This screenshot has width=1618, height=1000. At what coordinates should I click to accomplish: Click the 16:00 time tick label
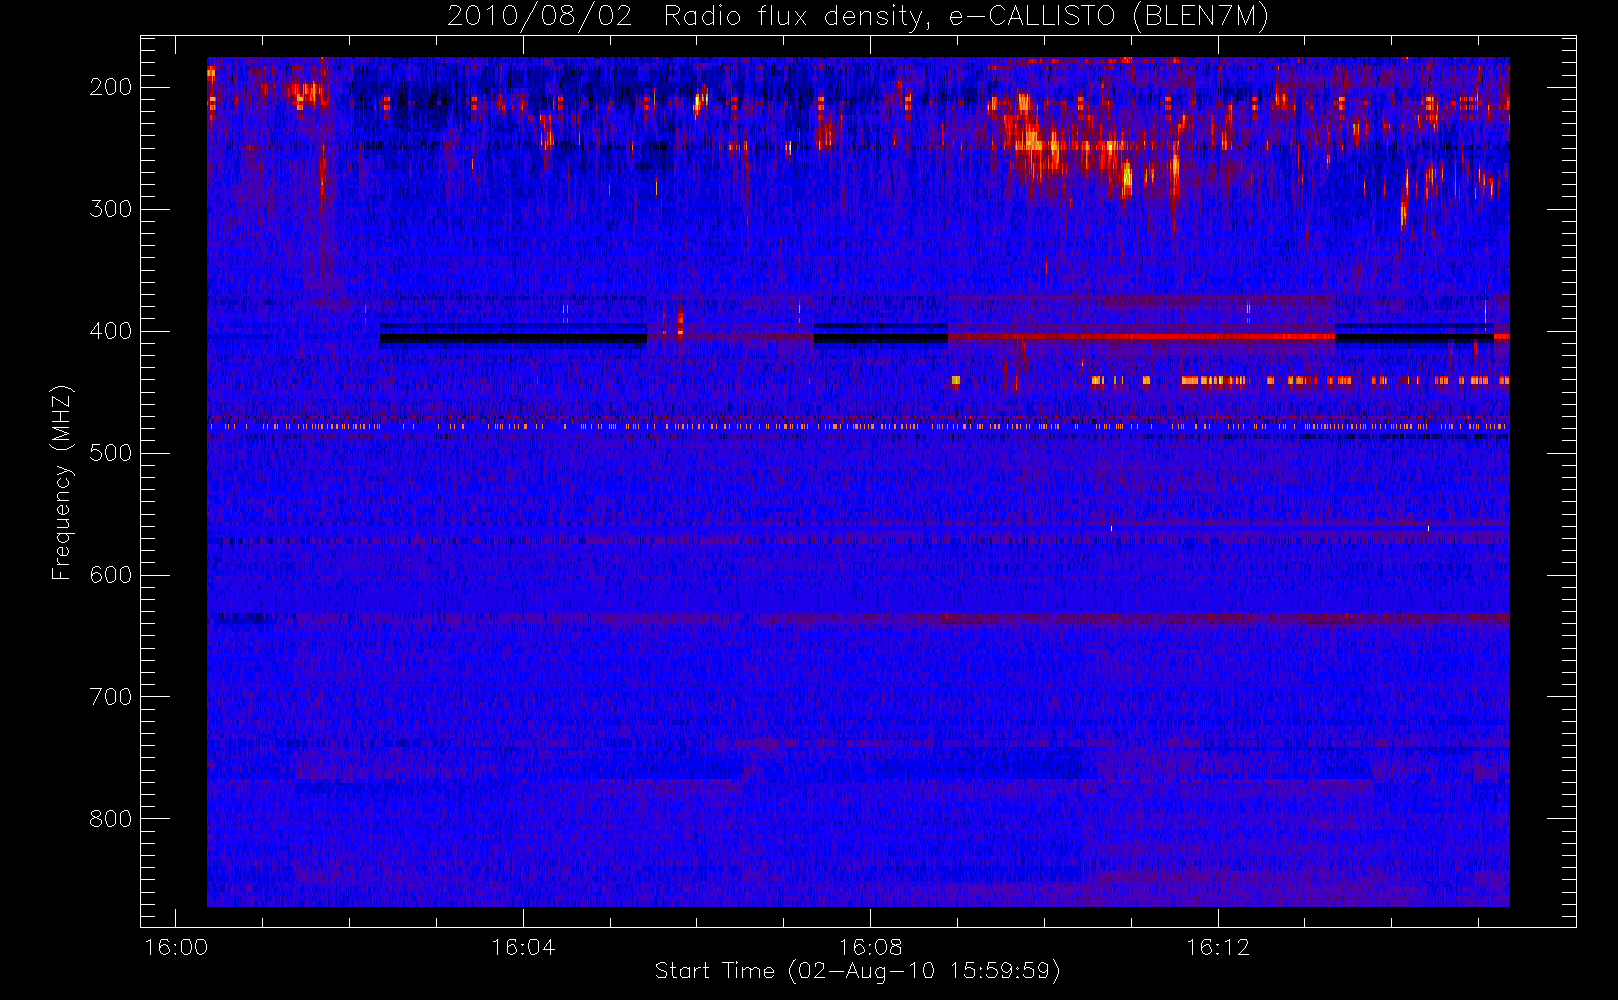pos(176,946)
